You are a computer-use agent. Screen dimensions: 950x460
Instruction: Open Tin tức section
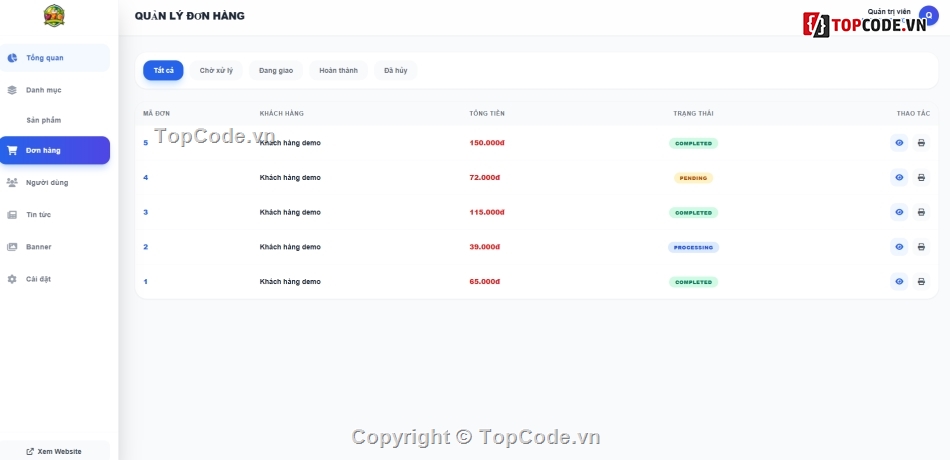pyautogui.click(x=55, y=215)
